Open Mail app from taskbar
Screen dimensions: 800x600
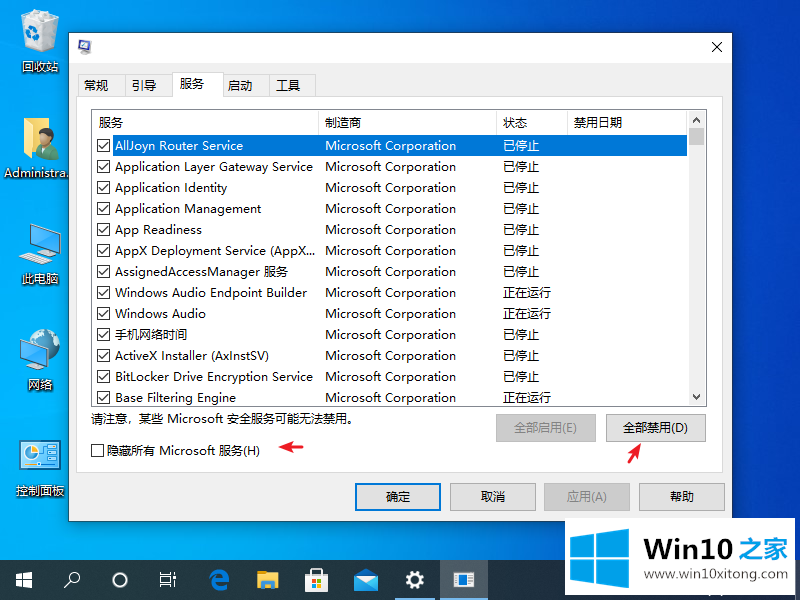(x=365, y=580)
